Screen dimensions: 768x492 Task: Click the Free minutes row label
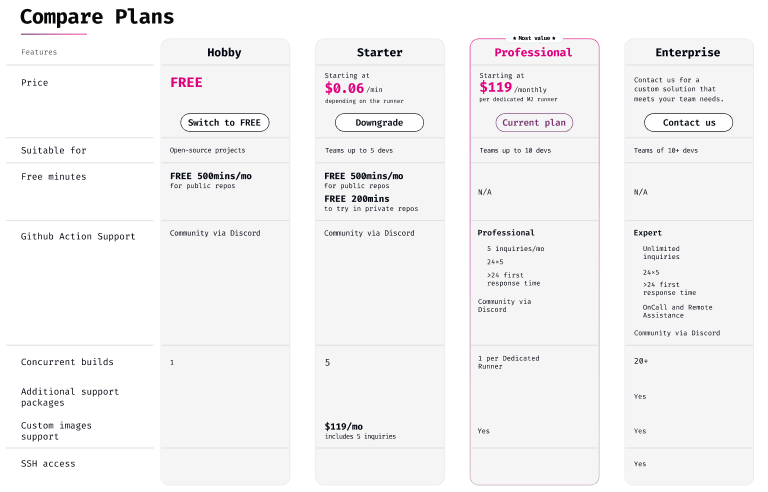click(53, 176)
